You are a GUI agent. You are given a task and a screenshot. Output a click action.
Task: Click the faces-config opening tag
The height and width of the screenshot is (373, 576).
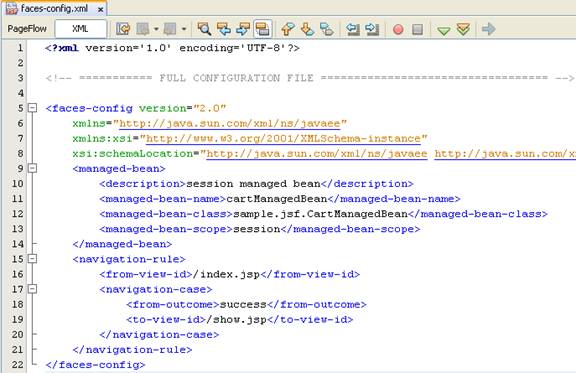point(89,108)
